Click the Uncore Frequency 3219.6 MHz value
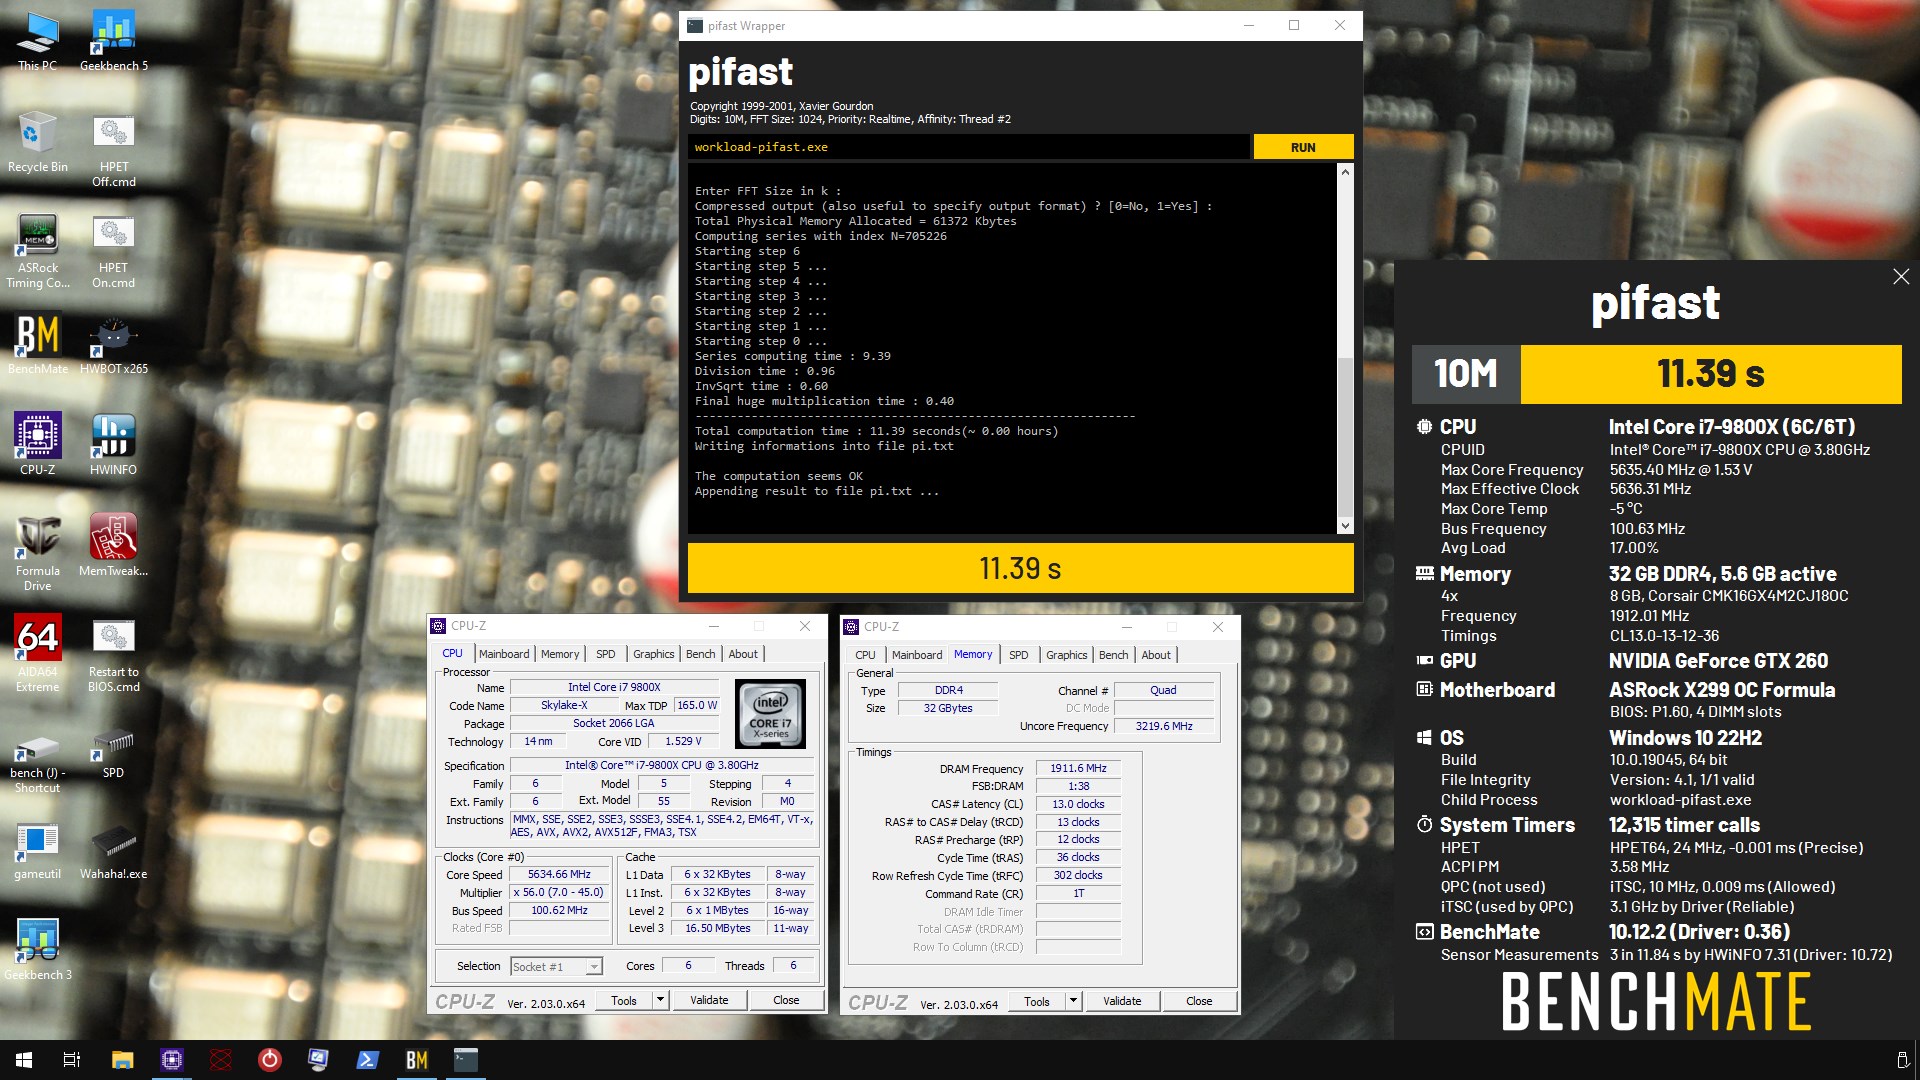 tap(1164, 726)
